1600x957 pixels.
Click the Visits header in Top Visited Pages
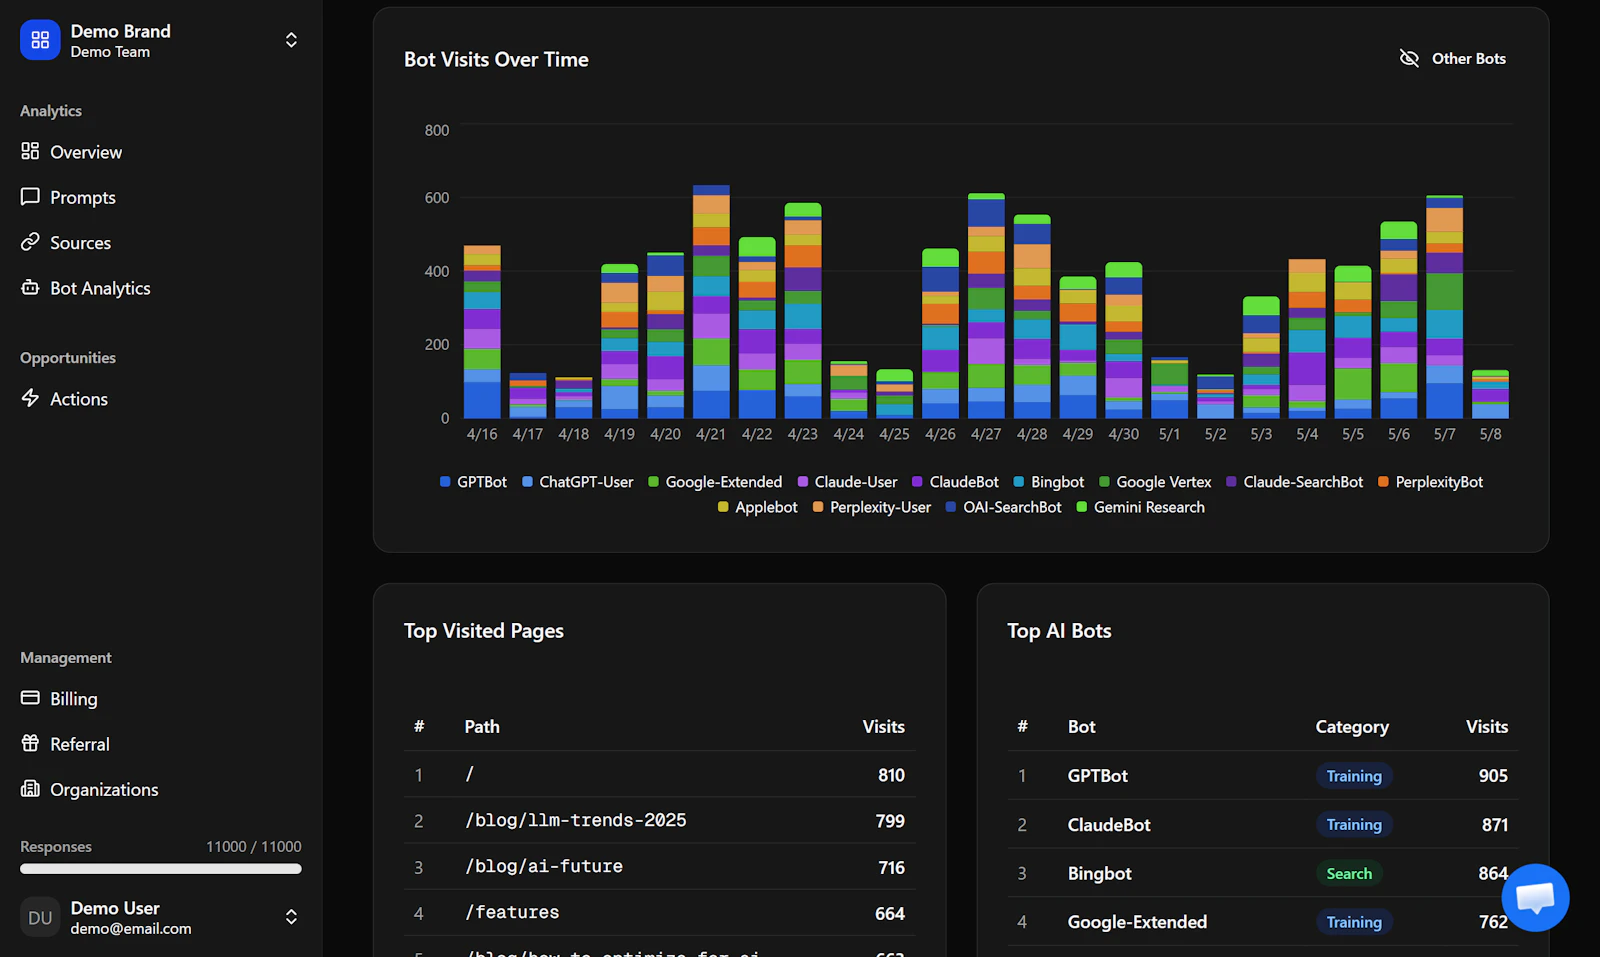pyautogui.click(x=883, y=727)
